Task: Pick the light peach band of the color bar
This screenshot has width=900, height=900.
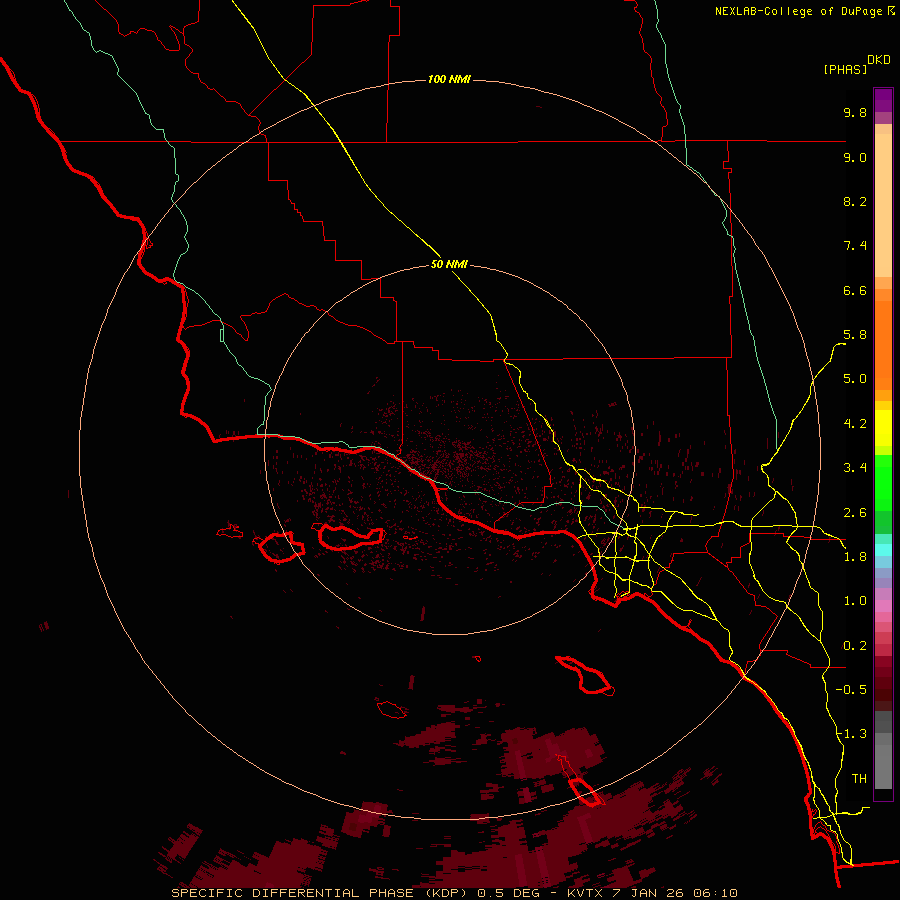Action: 883,205
